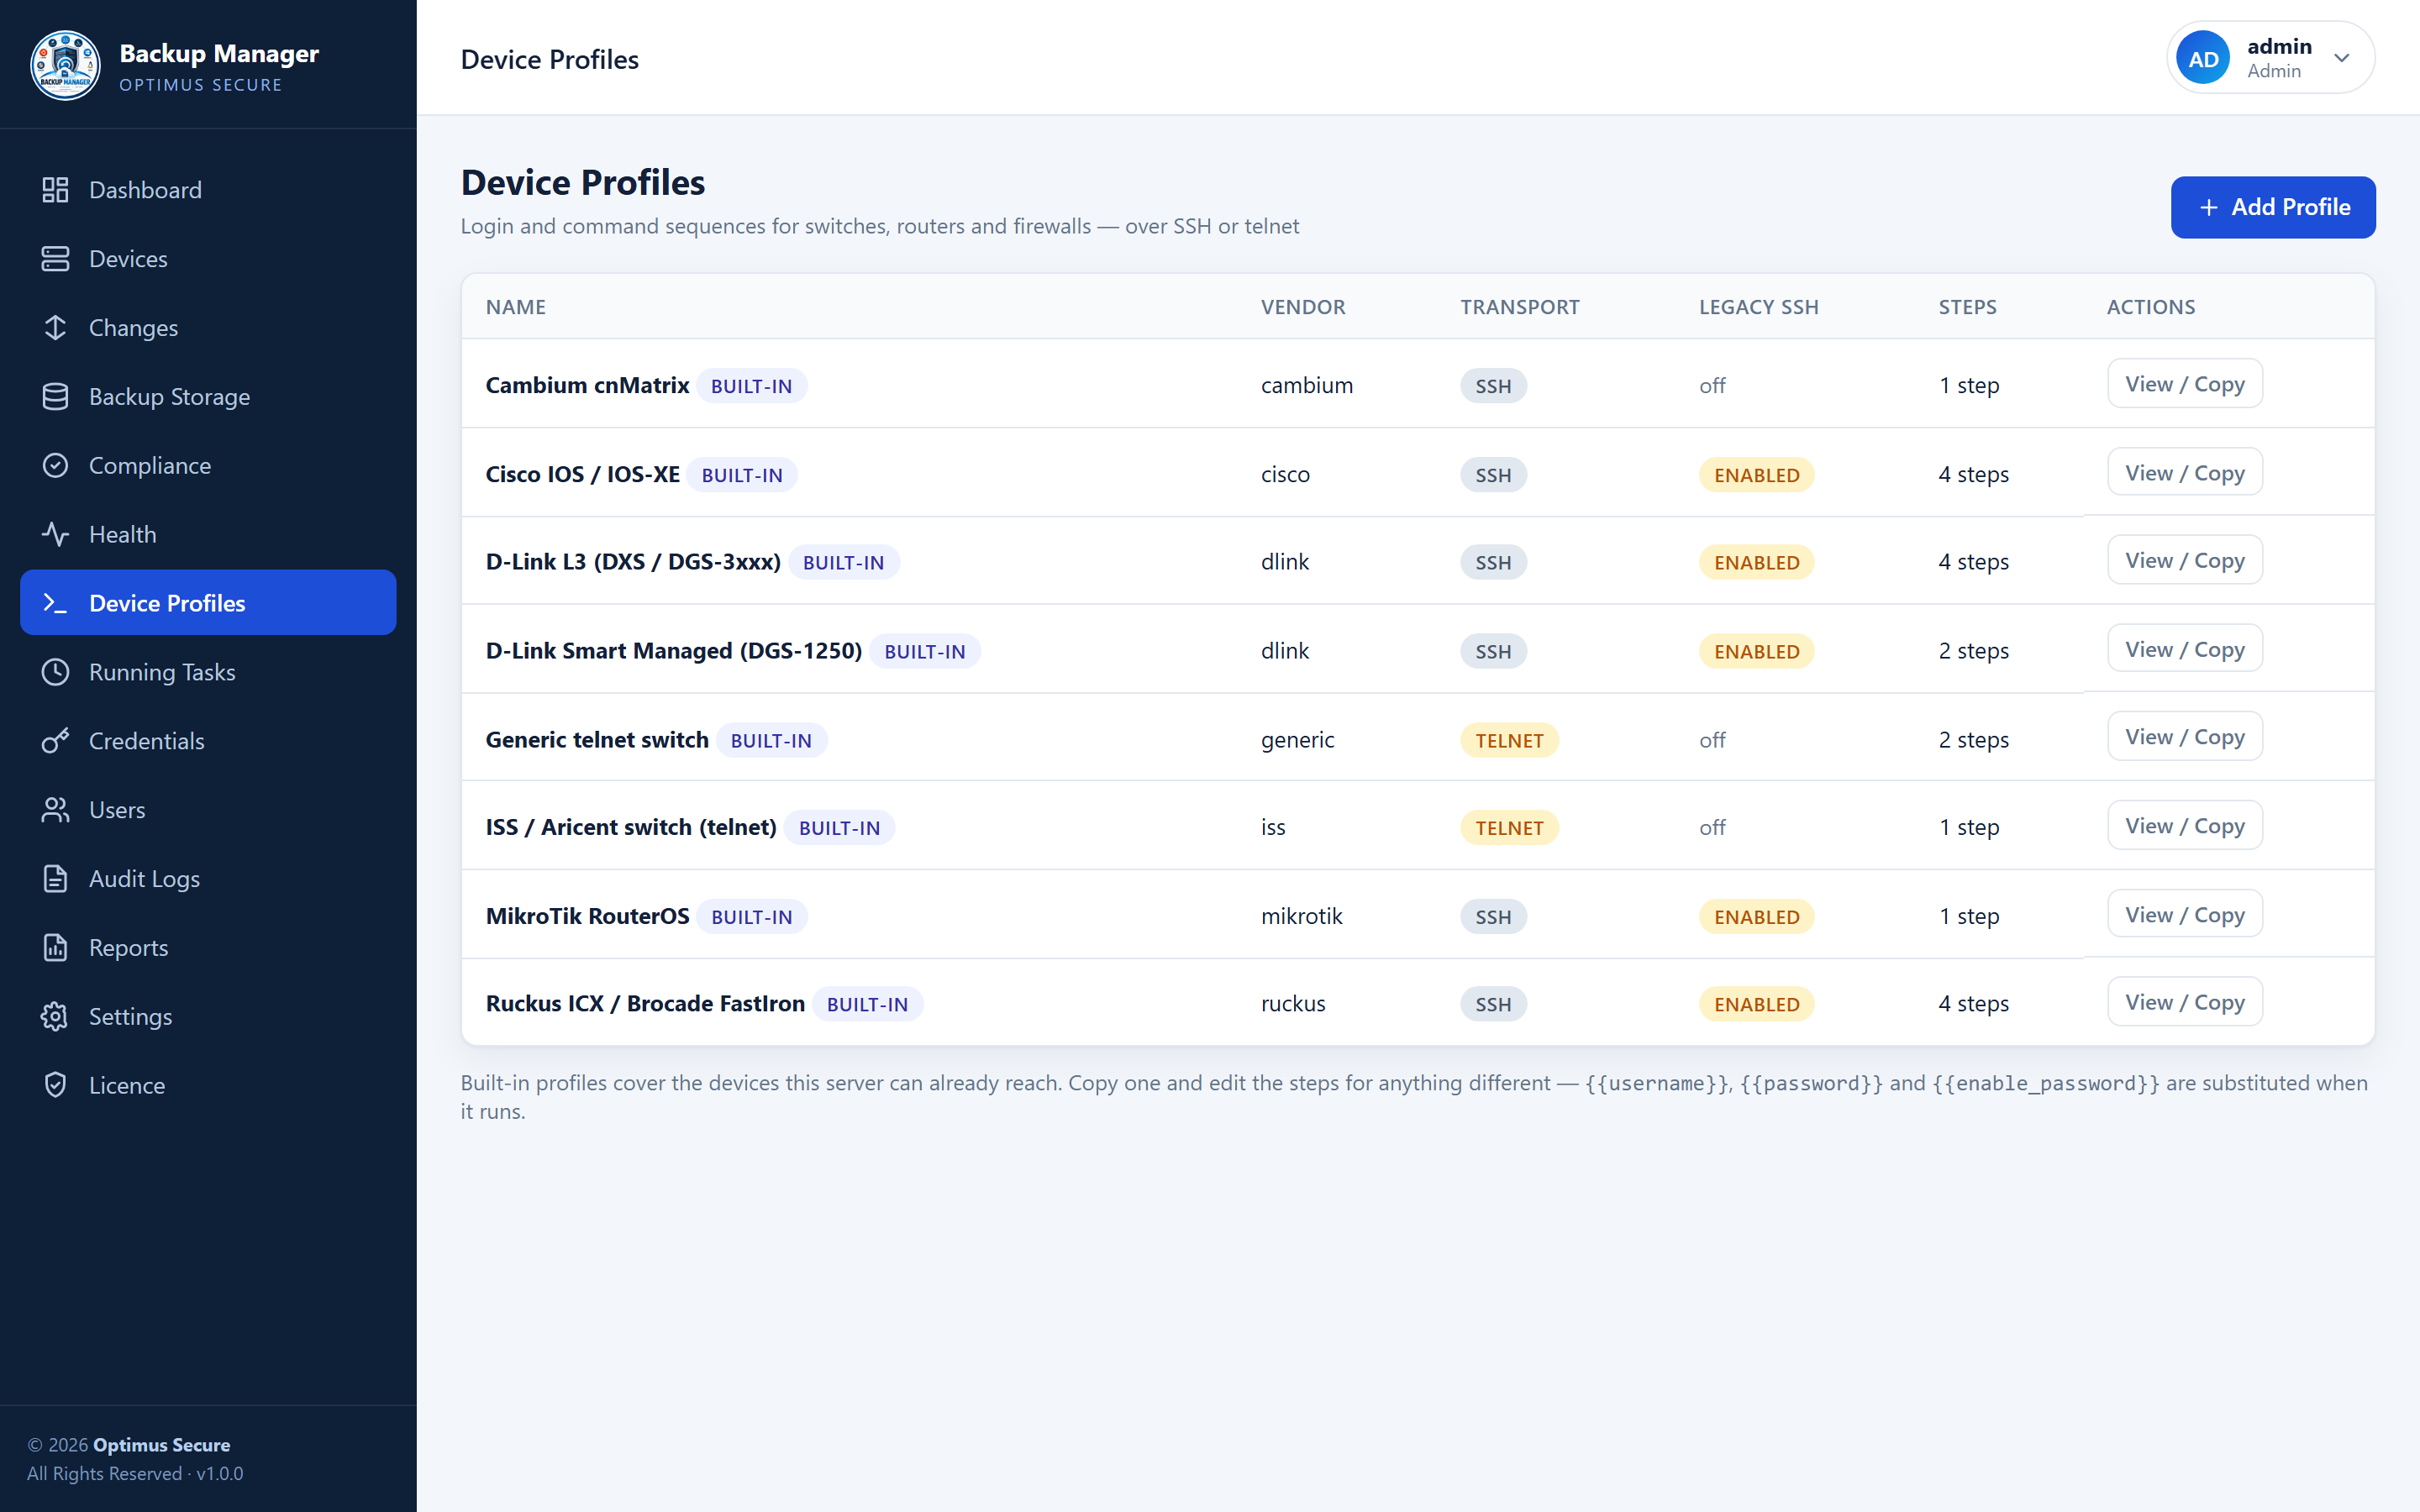Navigate to Running Tasks page
2420x1512 pixels.
click(x=208, y=672)
